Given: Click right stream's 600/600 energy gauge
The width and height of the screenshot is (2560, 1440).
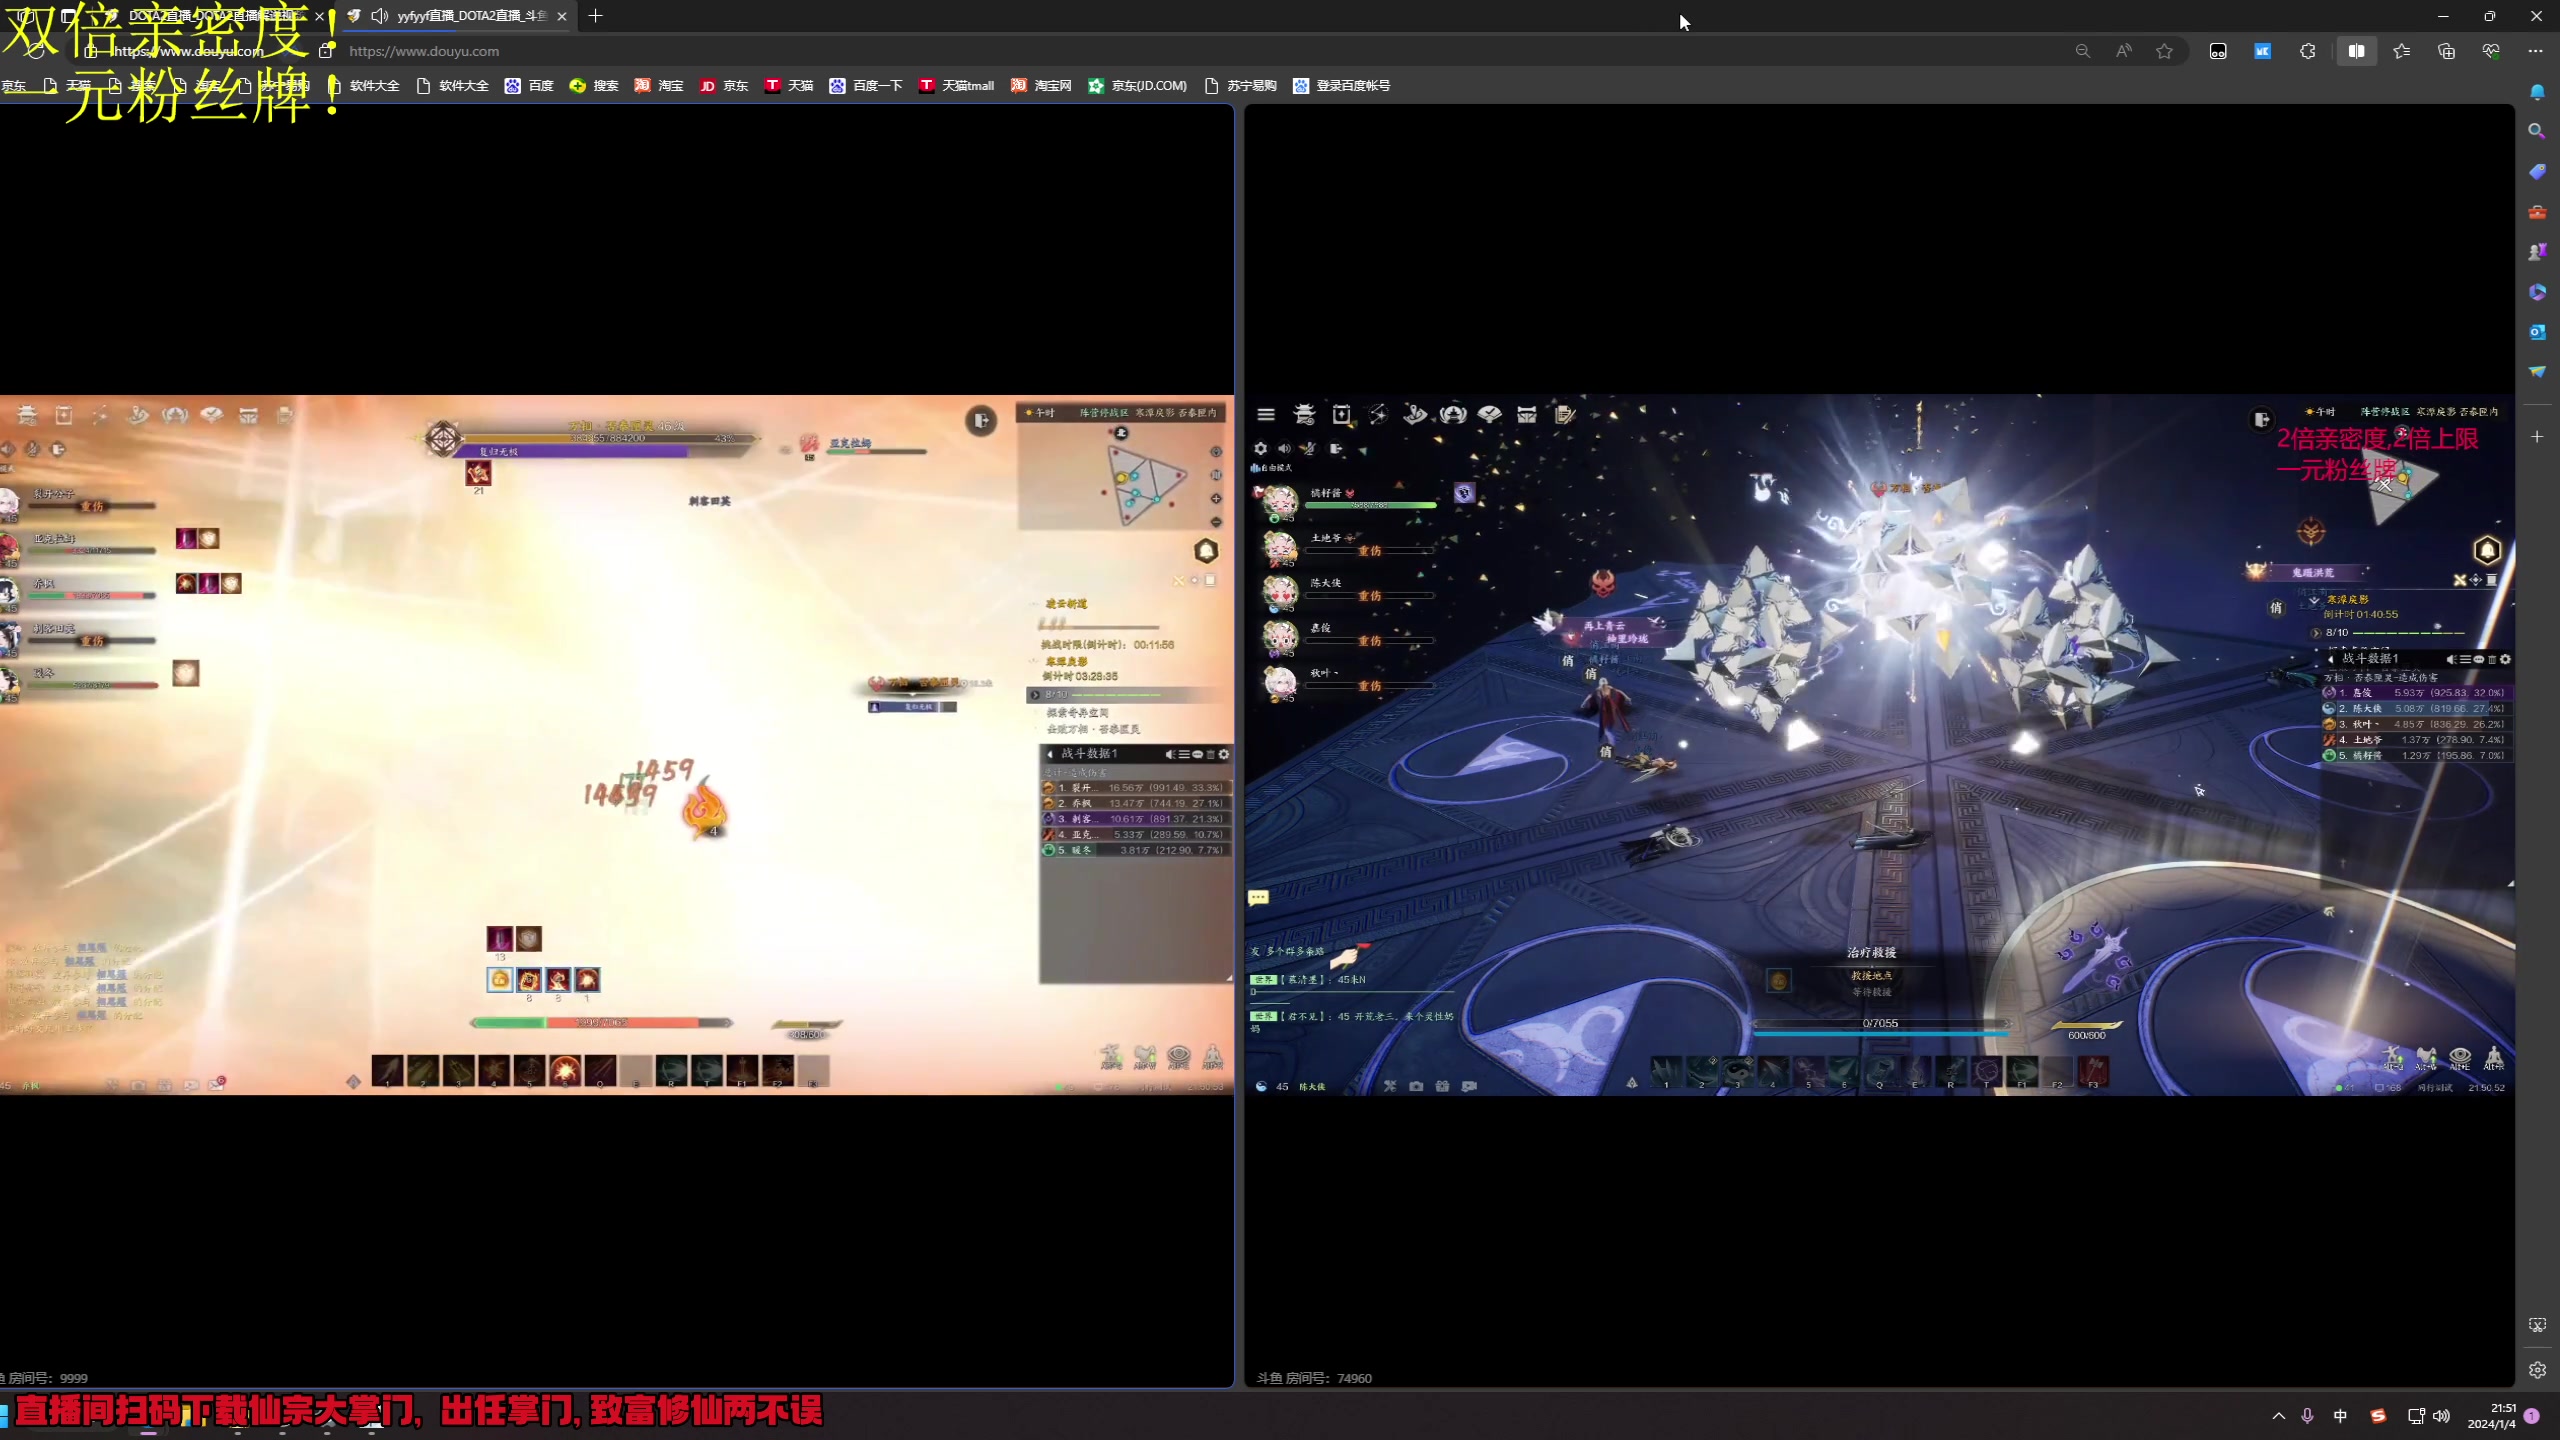Looking at the screenshot, I should click(2087, 1030).
